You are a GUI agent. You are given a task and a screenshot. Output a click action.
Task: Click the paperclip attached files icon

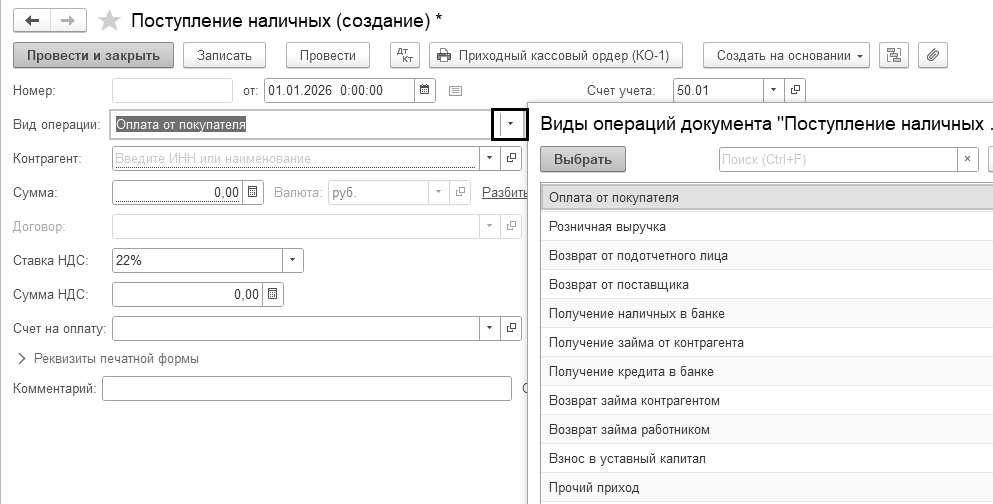click(932, 55)
